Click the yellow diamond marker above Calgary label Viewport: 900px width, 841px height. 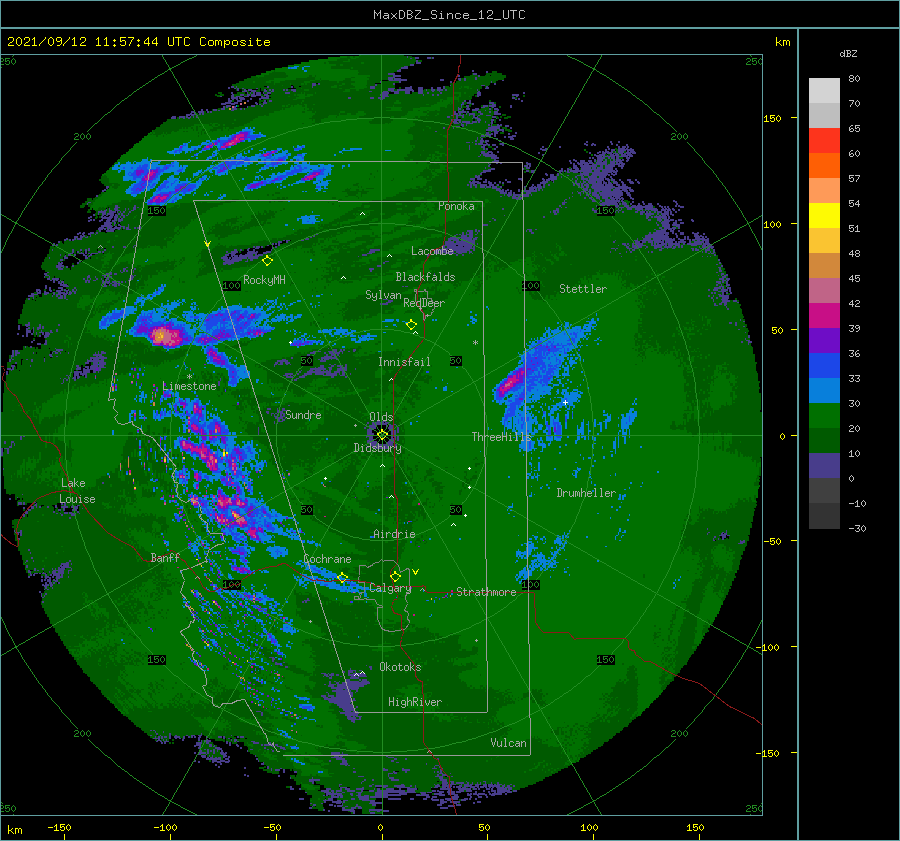(x=395, y=576)
